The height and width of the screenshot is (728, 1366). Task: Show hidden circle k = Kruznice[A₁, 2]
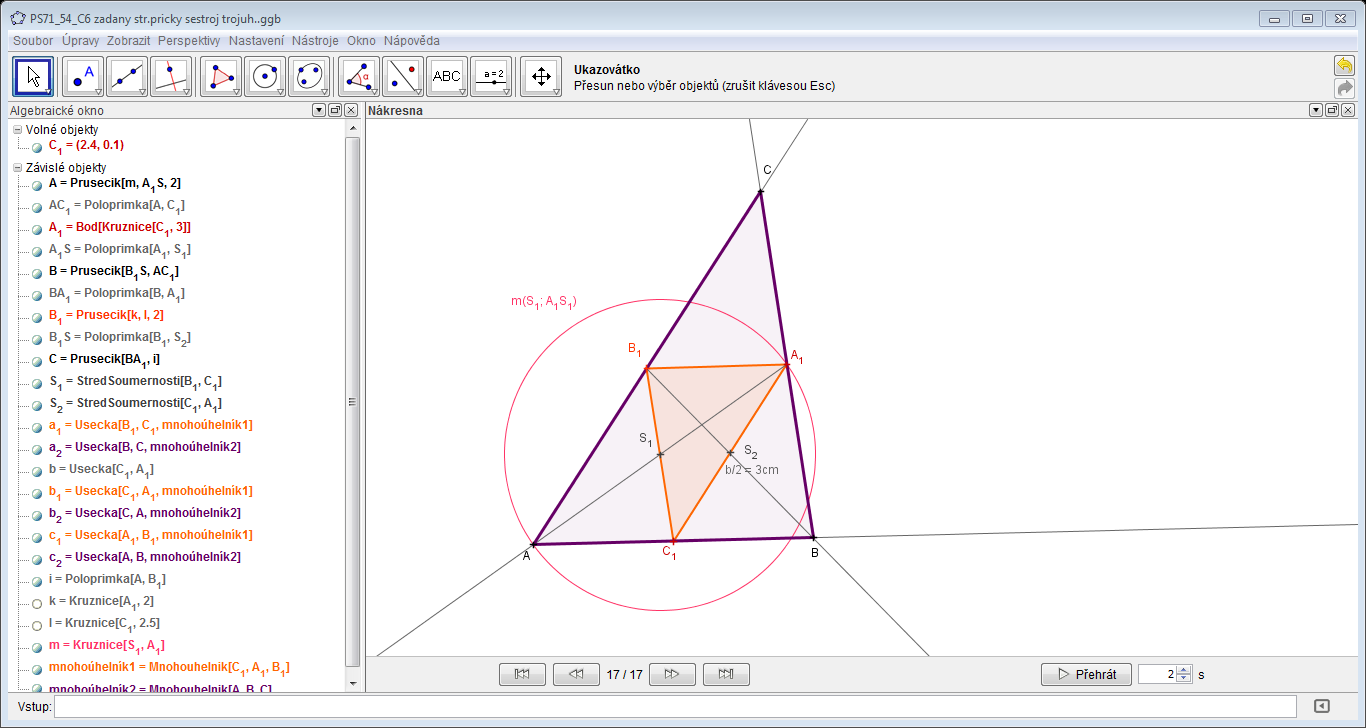point(37,602)
